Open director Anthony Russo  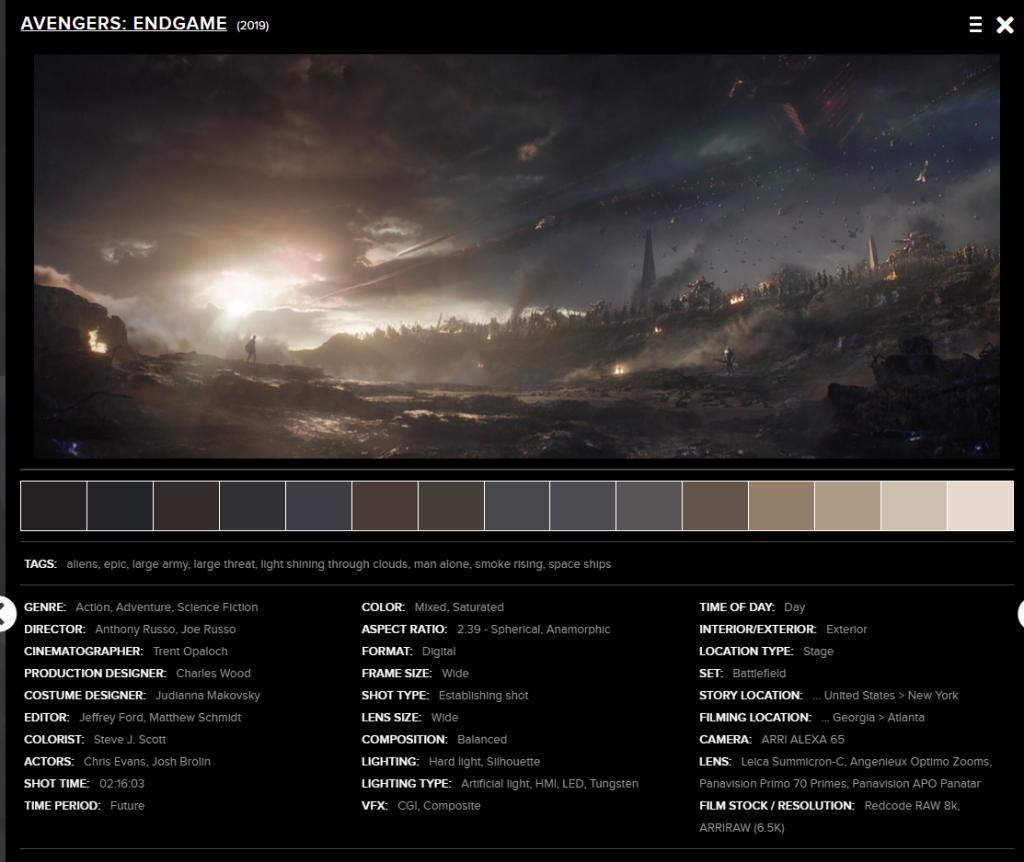click(x=135, y=630)
